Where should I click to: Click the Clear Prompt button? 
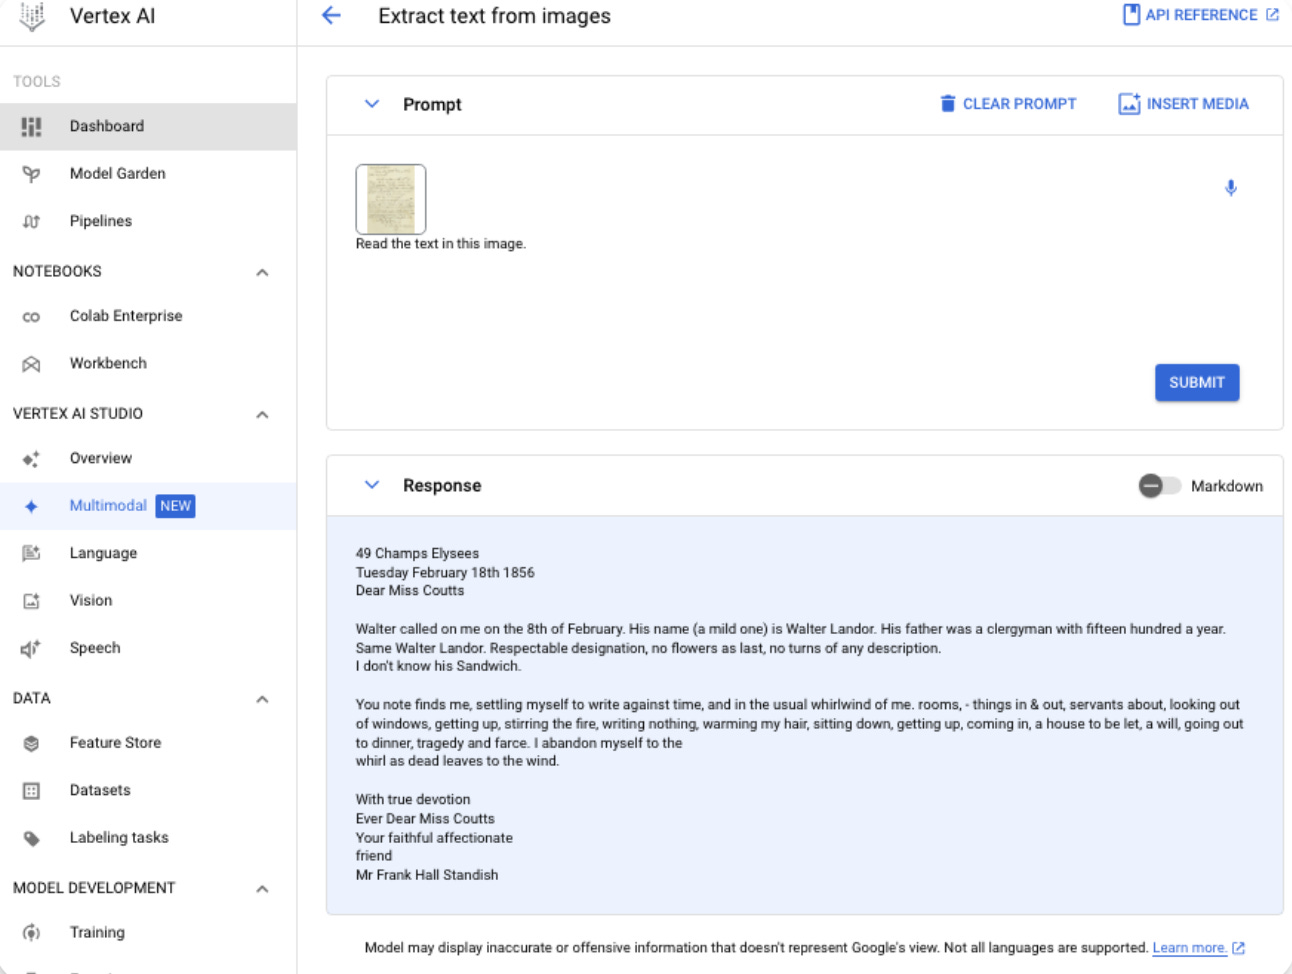1008,104
